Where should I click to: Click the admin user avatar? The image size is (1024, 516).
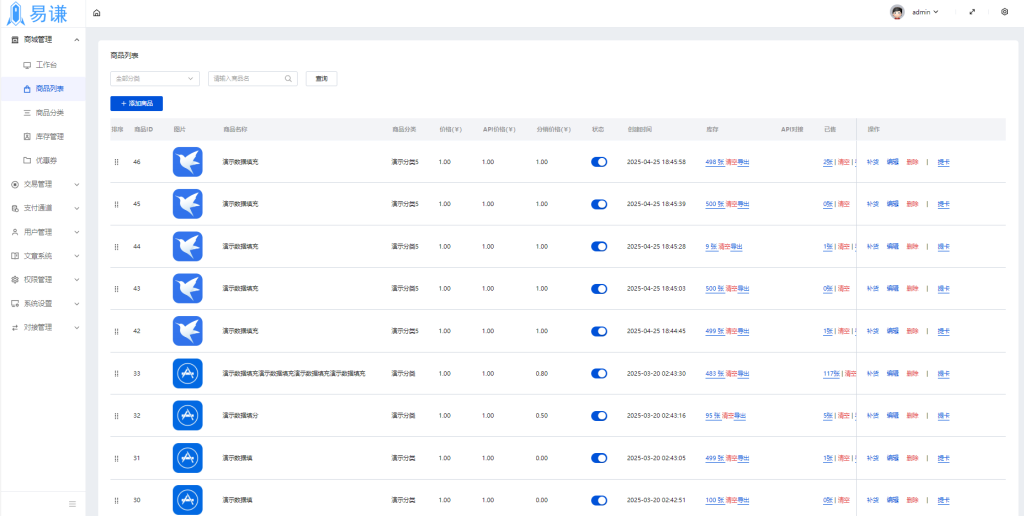[x=897, y=12]
